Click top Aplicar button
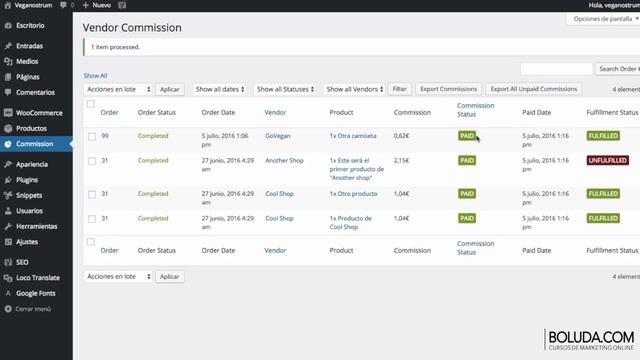The height and width of the screenshot is (360, 640). tap(169, 89)
